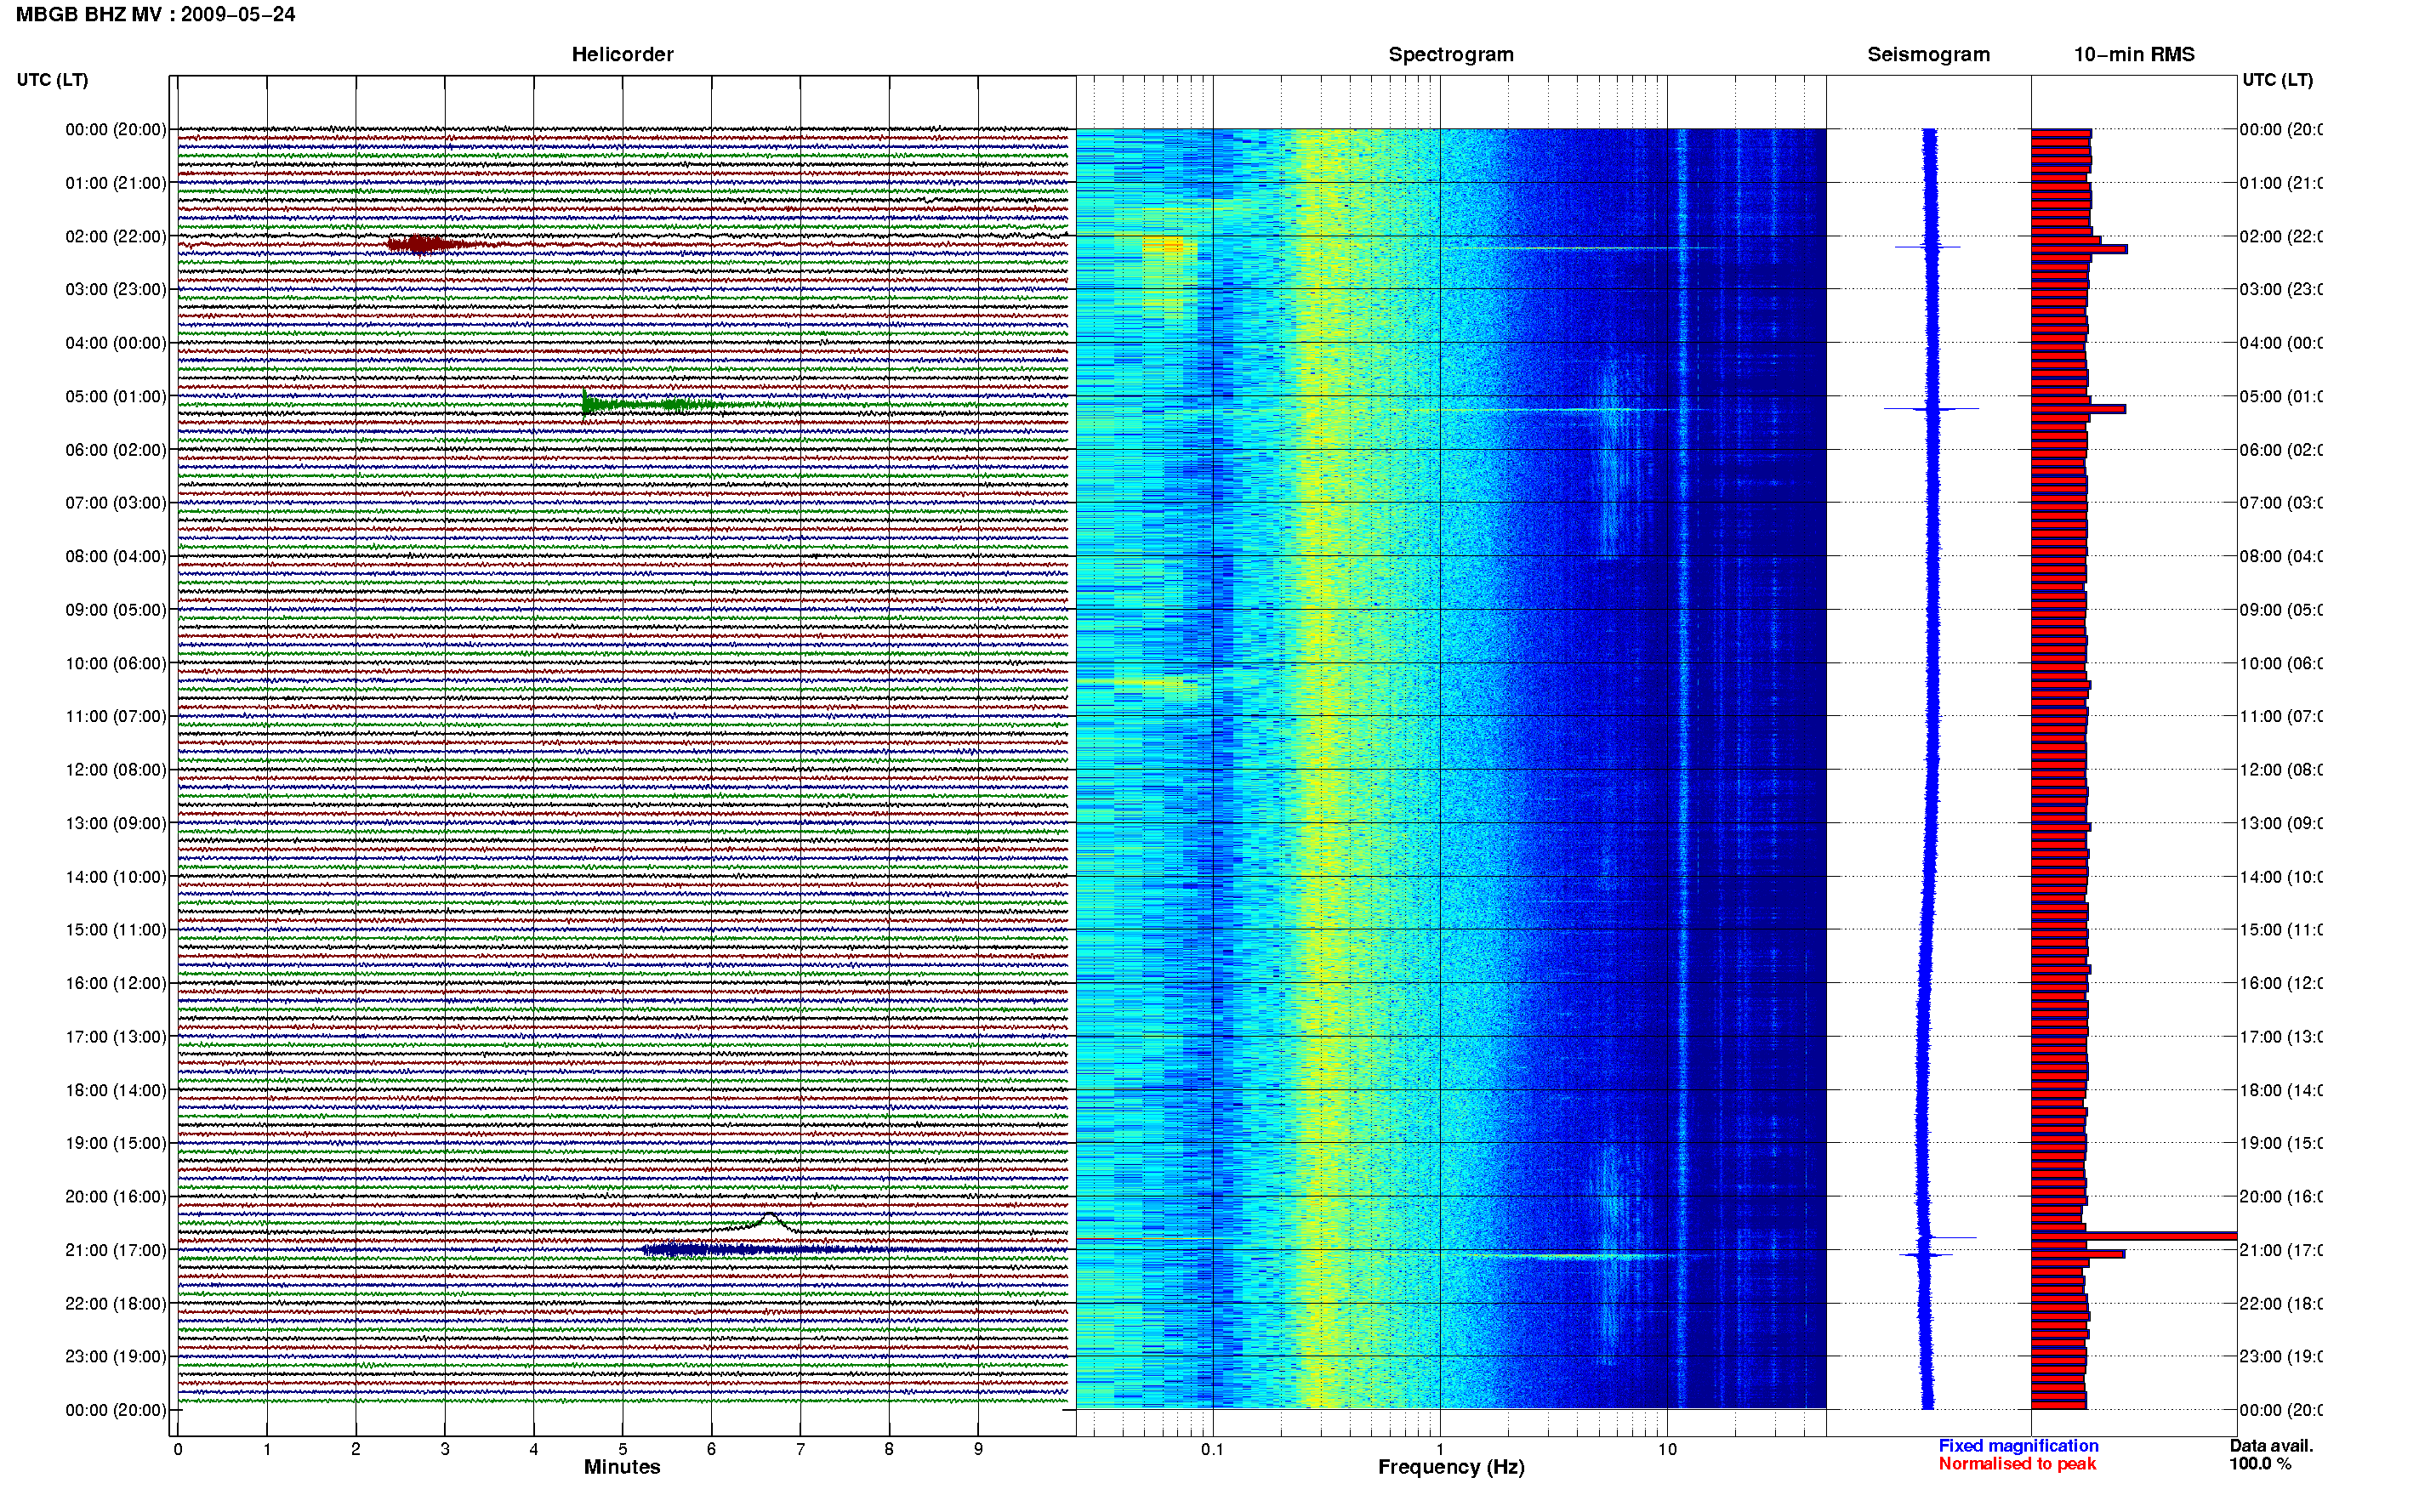Click the green hump spike above 21:00

[768, 1221]
